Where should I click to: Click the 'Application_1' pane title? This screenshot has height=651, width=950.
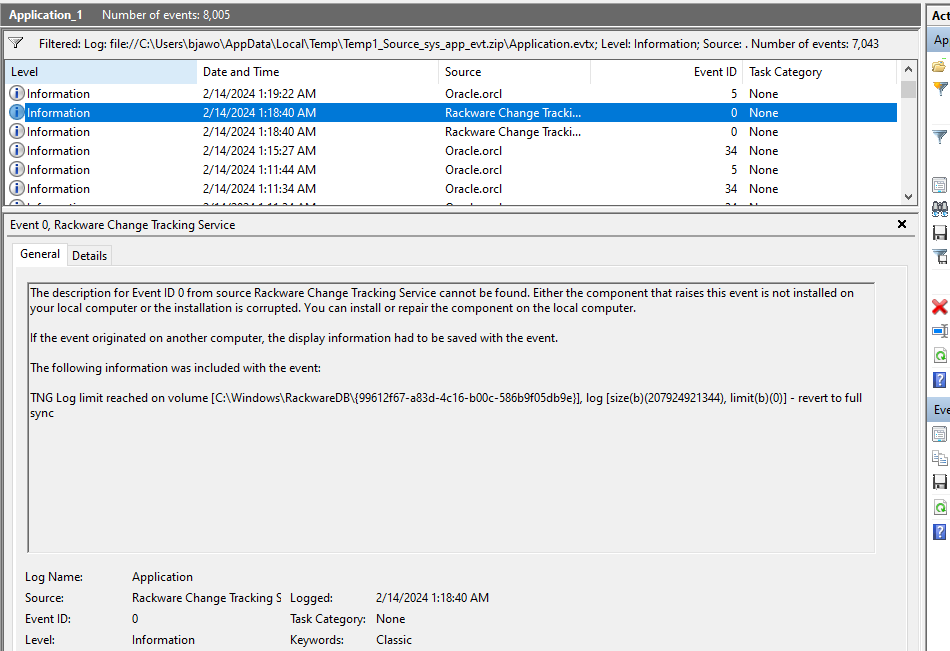45,15
